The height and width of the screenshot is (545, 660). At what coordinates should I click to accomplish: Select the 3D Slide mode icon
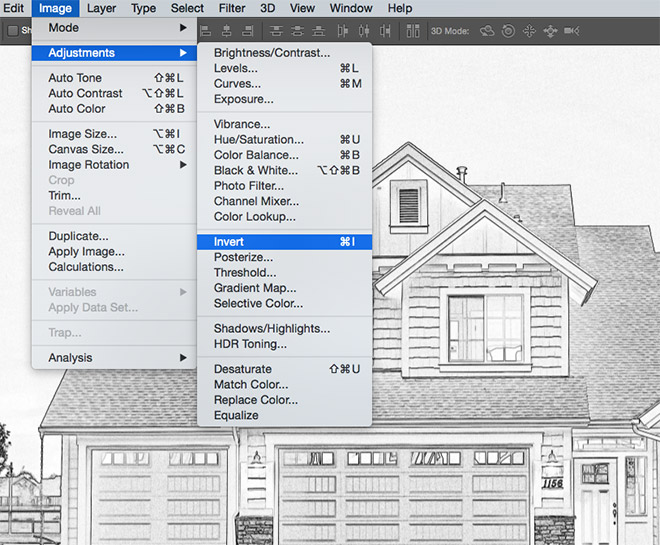(x=550, y=31)
